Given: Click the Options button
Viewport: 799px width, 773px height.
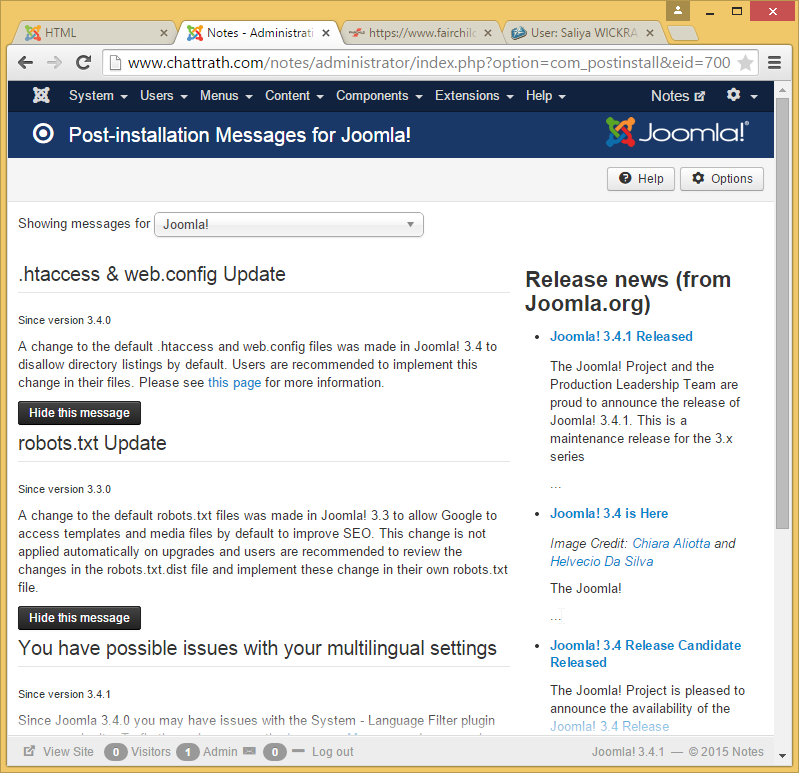Looking at the screenshot, I should tap(722, 179).
